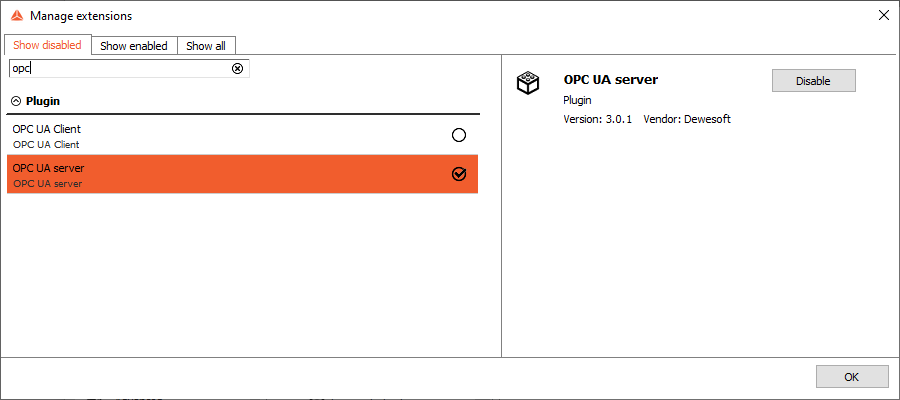Select the OPC UA Client list row
Viewport: 900px width, 400px height.
pyautogui.click(x=242, y=135)
